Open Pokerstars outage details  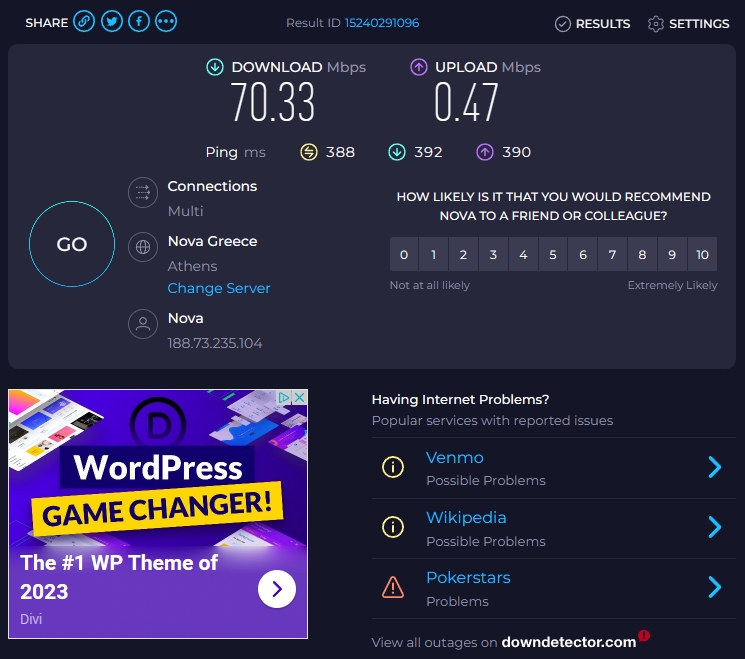click(x=468, y=577)
